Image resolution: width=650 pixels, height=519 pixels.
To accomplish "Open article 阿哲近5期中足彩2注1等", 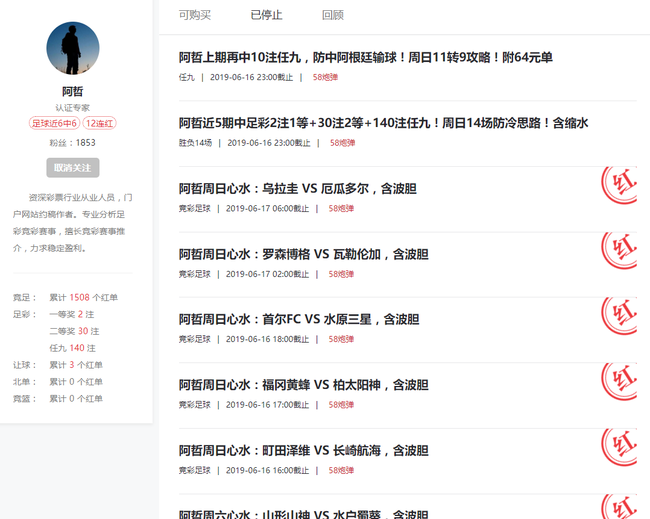I will [x=383, y=123].
